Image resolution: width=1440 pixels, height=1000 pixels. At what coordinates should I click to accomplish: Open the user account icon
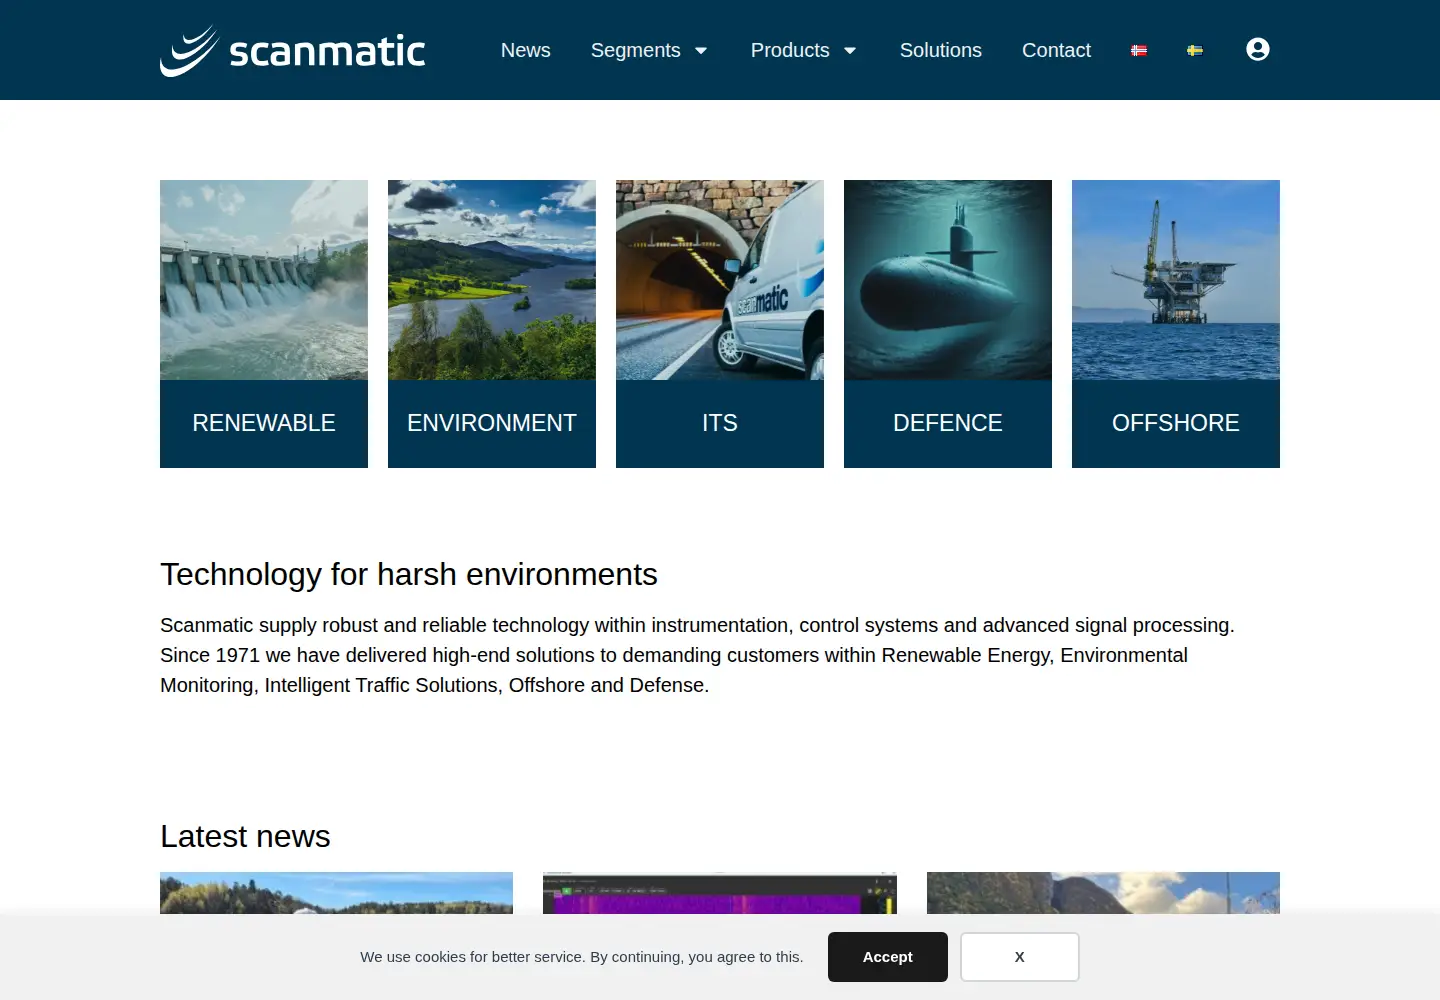1258,49
